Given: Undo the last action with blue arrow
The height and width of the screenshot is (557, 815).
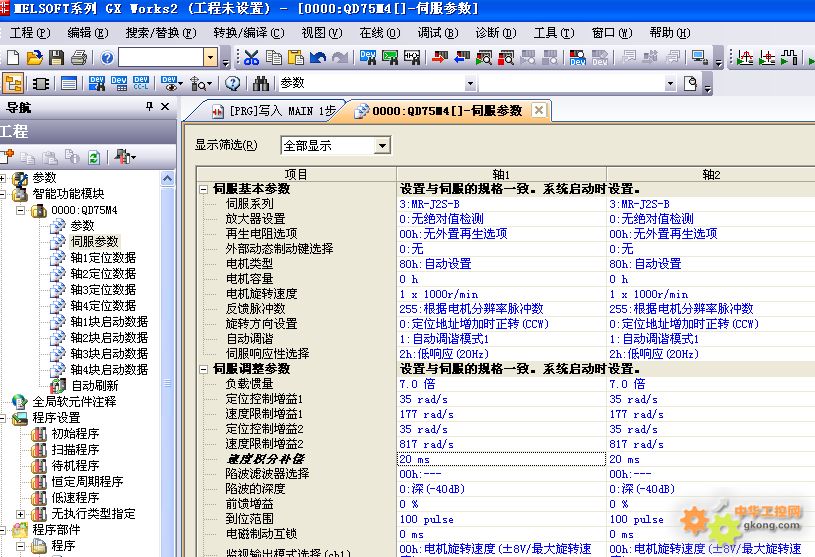Looking at the screenshot, I should pos(318,57).
